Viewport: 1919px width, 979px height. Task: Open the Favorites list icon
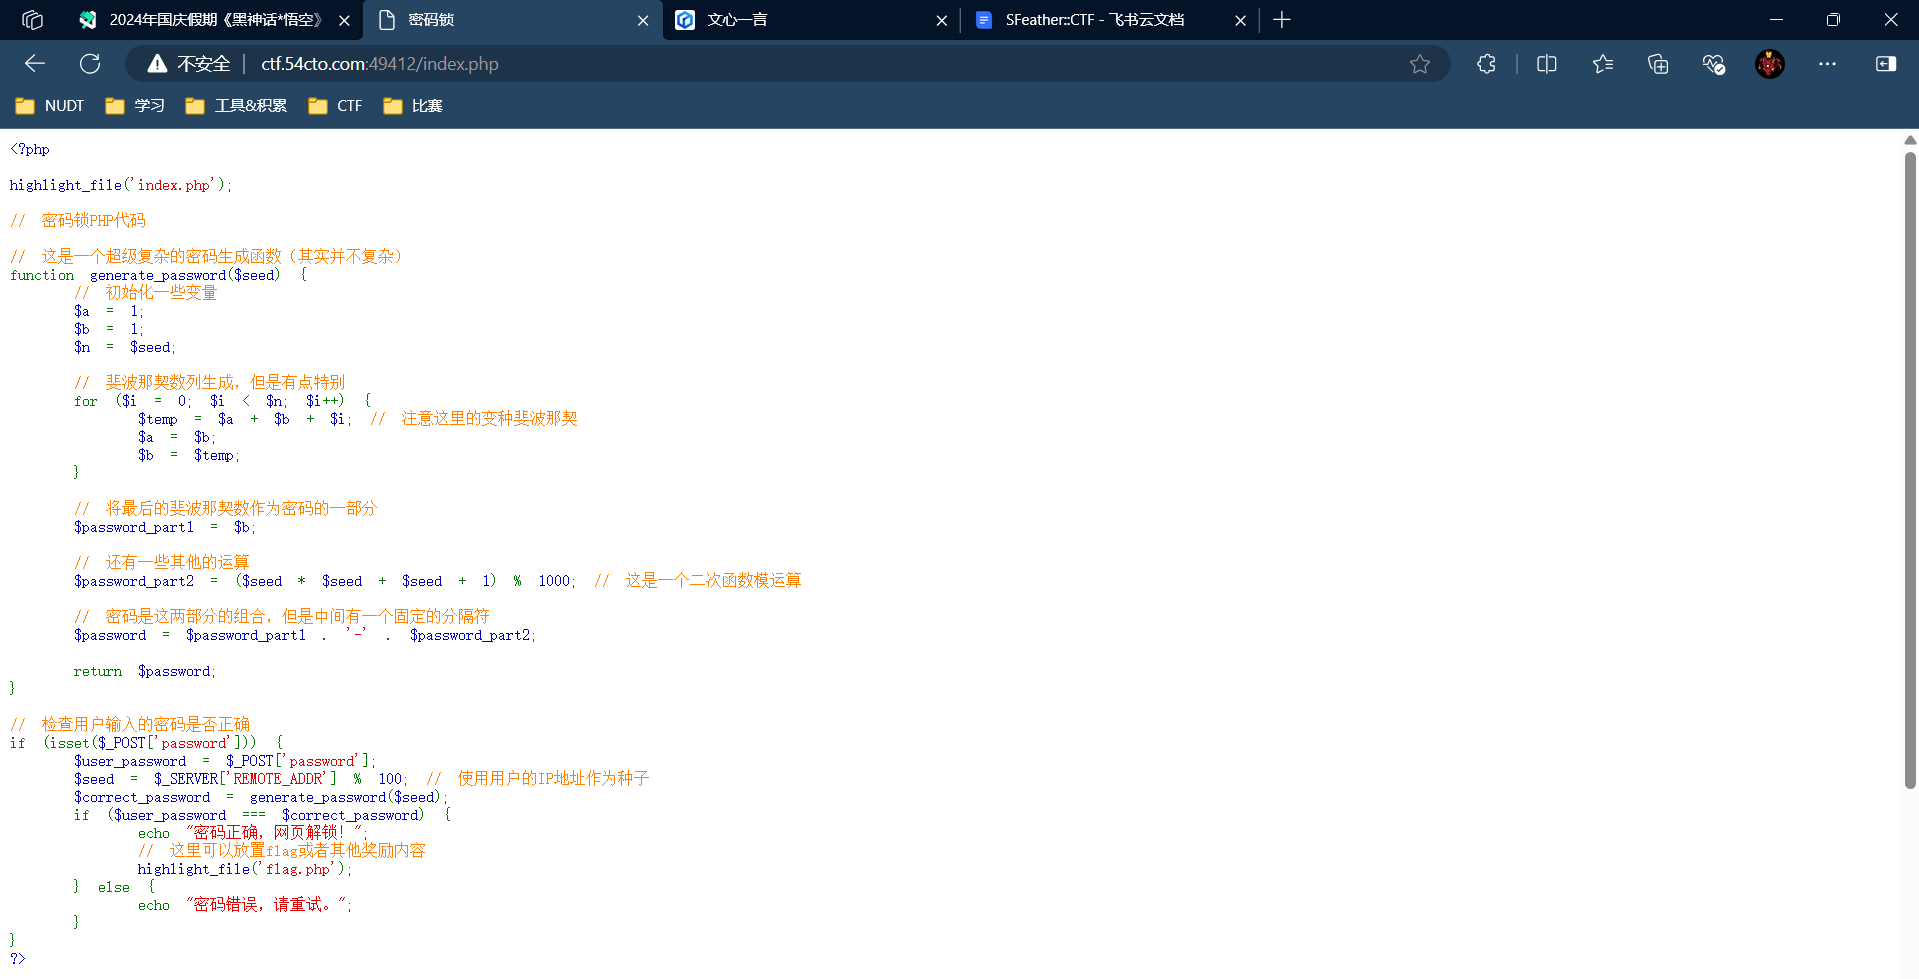click(x=1602, y=64)
